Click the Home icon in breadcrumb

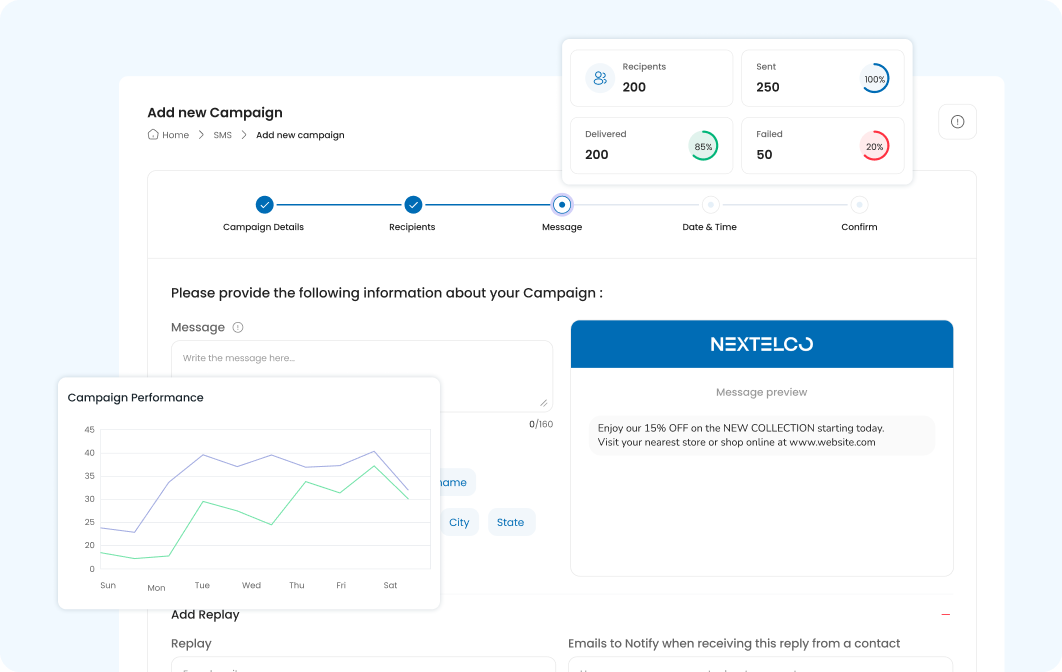click(x=153, y=135)
